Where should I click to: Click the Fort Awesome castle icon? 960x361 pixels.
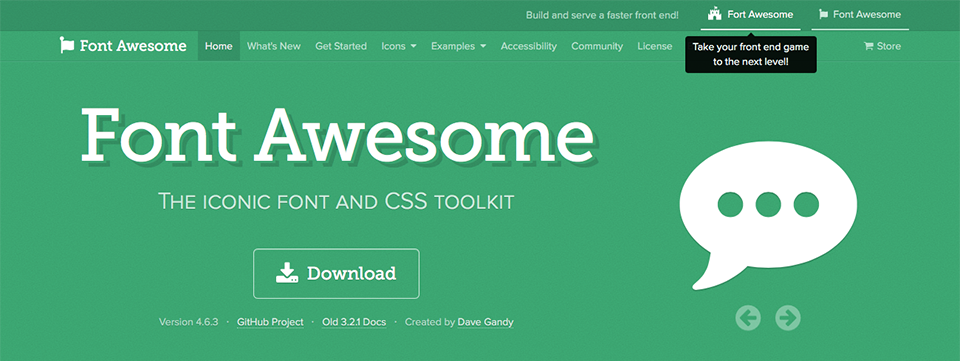pos(714,14)
